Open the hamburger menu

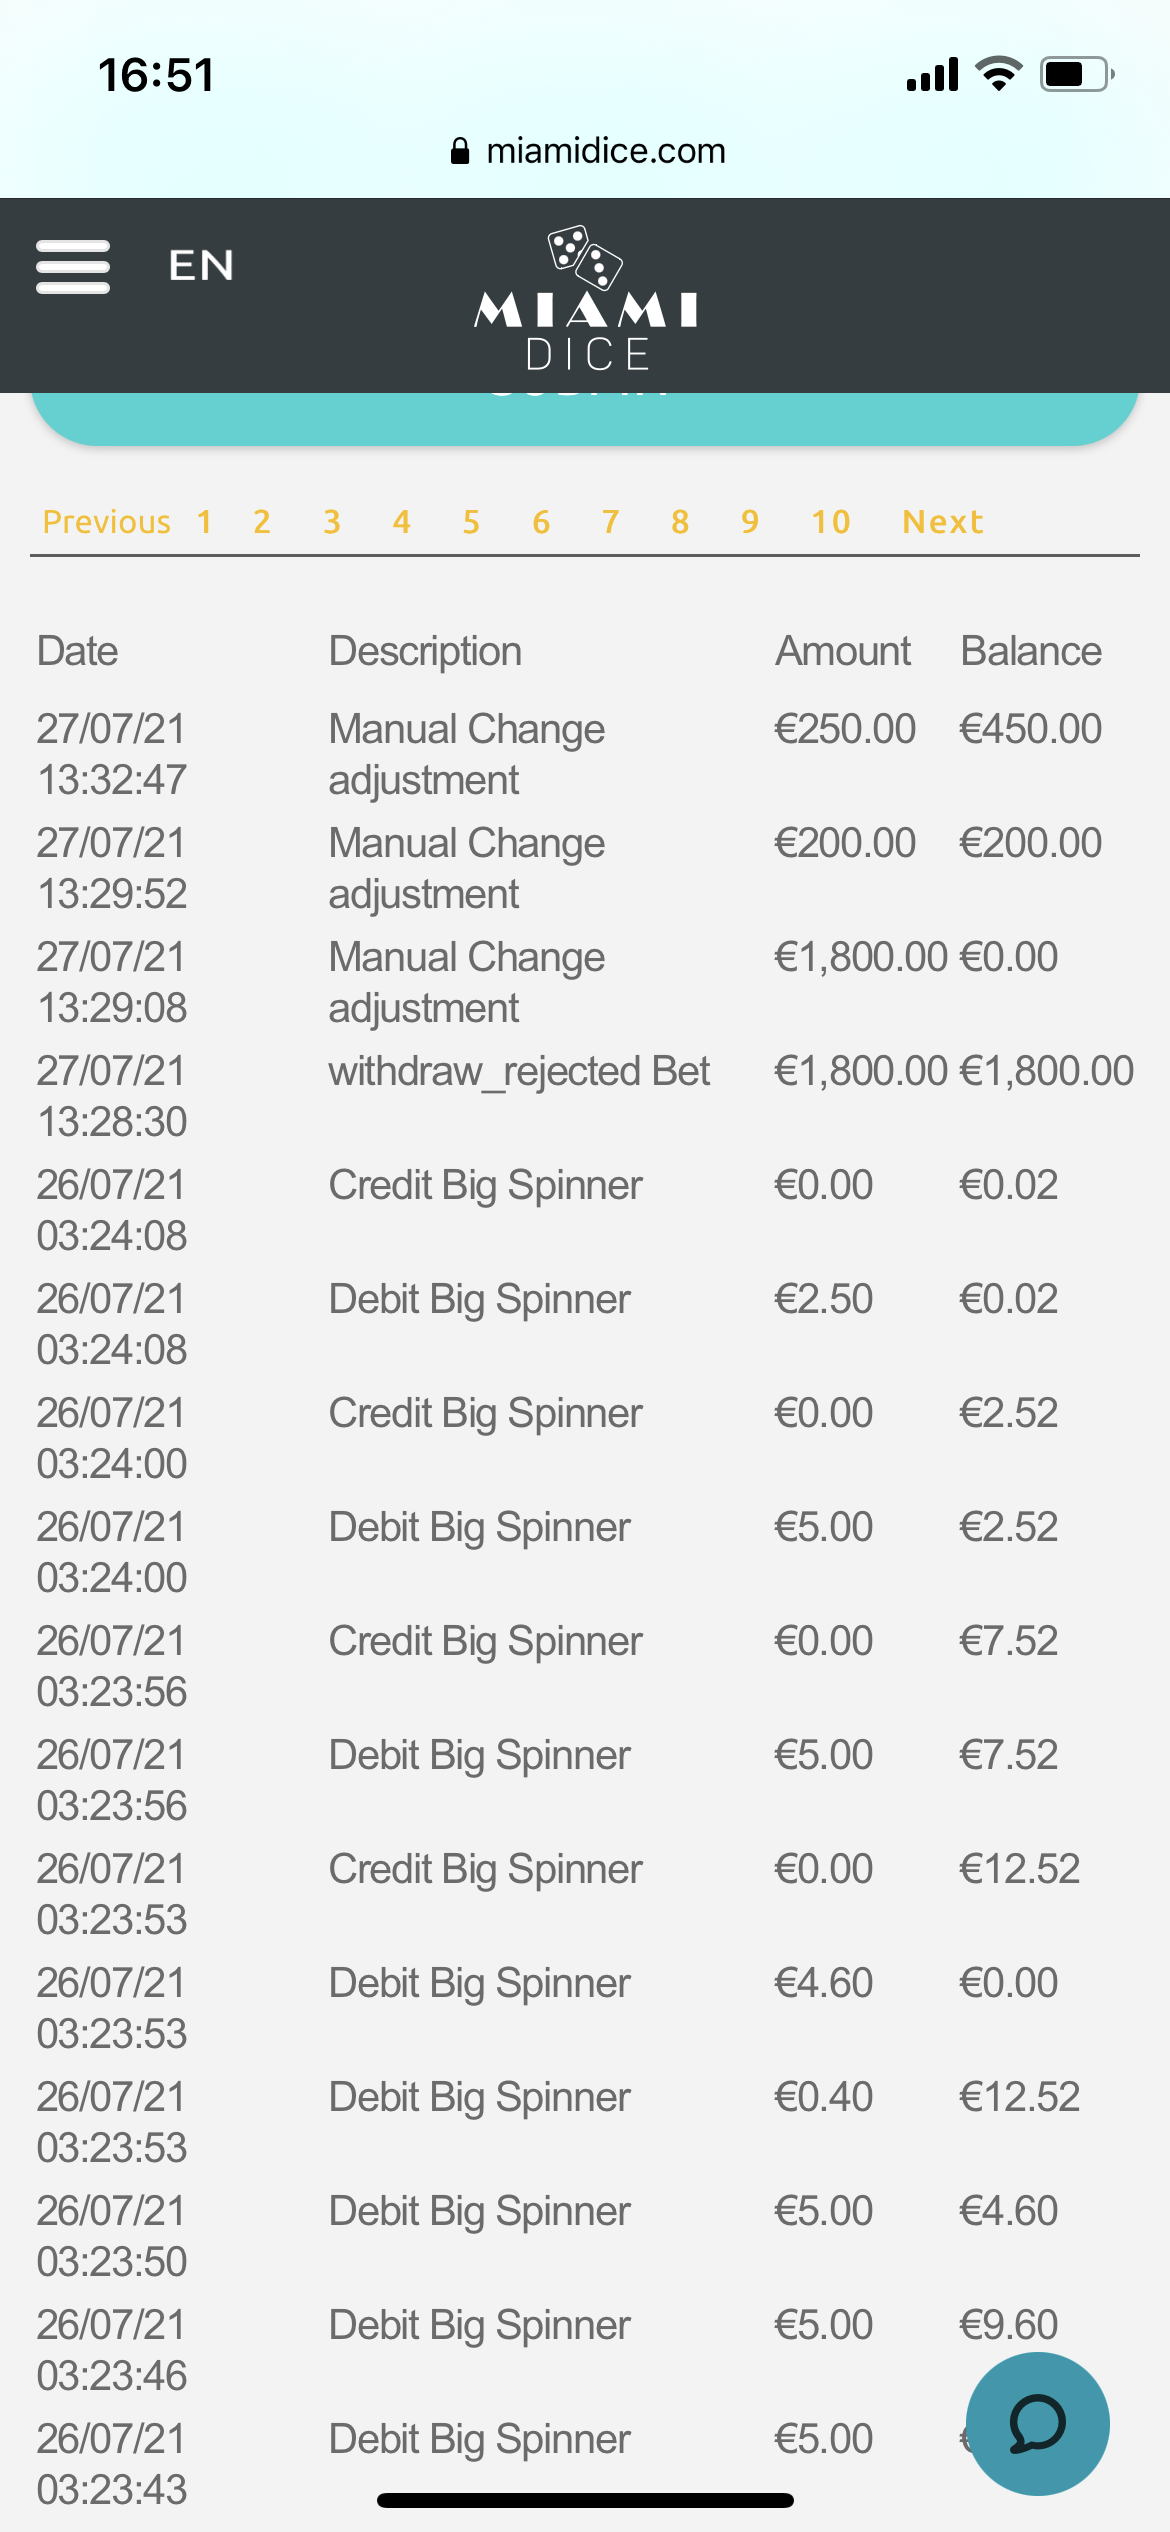(73, 267)
